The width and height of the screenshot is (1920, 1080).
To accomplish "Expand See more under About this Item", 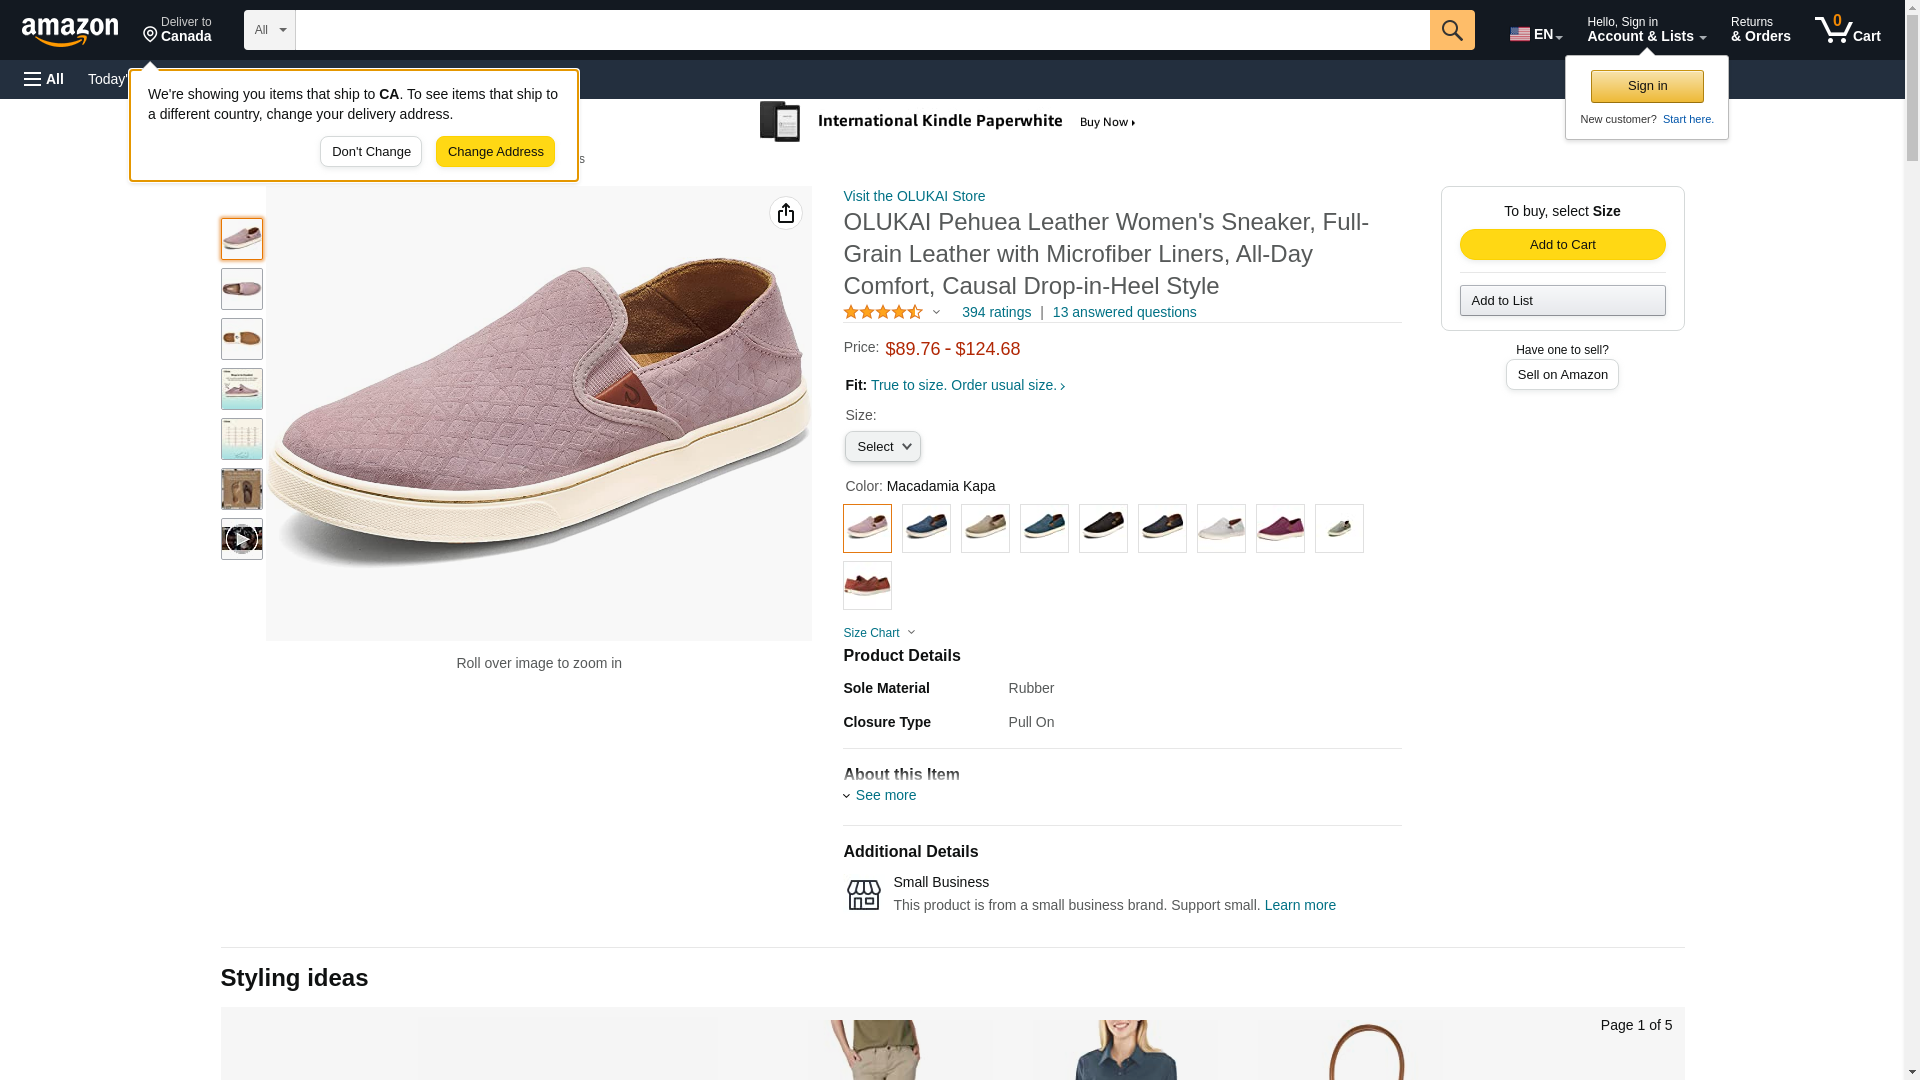I will (885, 795).
